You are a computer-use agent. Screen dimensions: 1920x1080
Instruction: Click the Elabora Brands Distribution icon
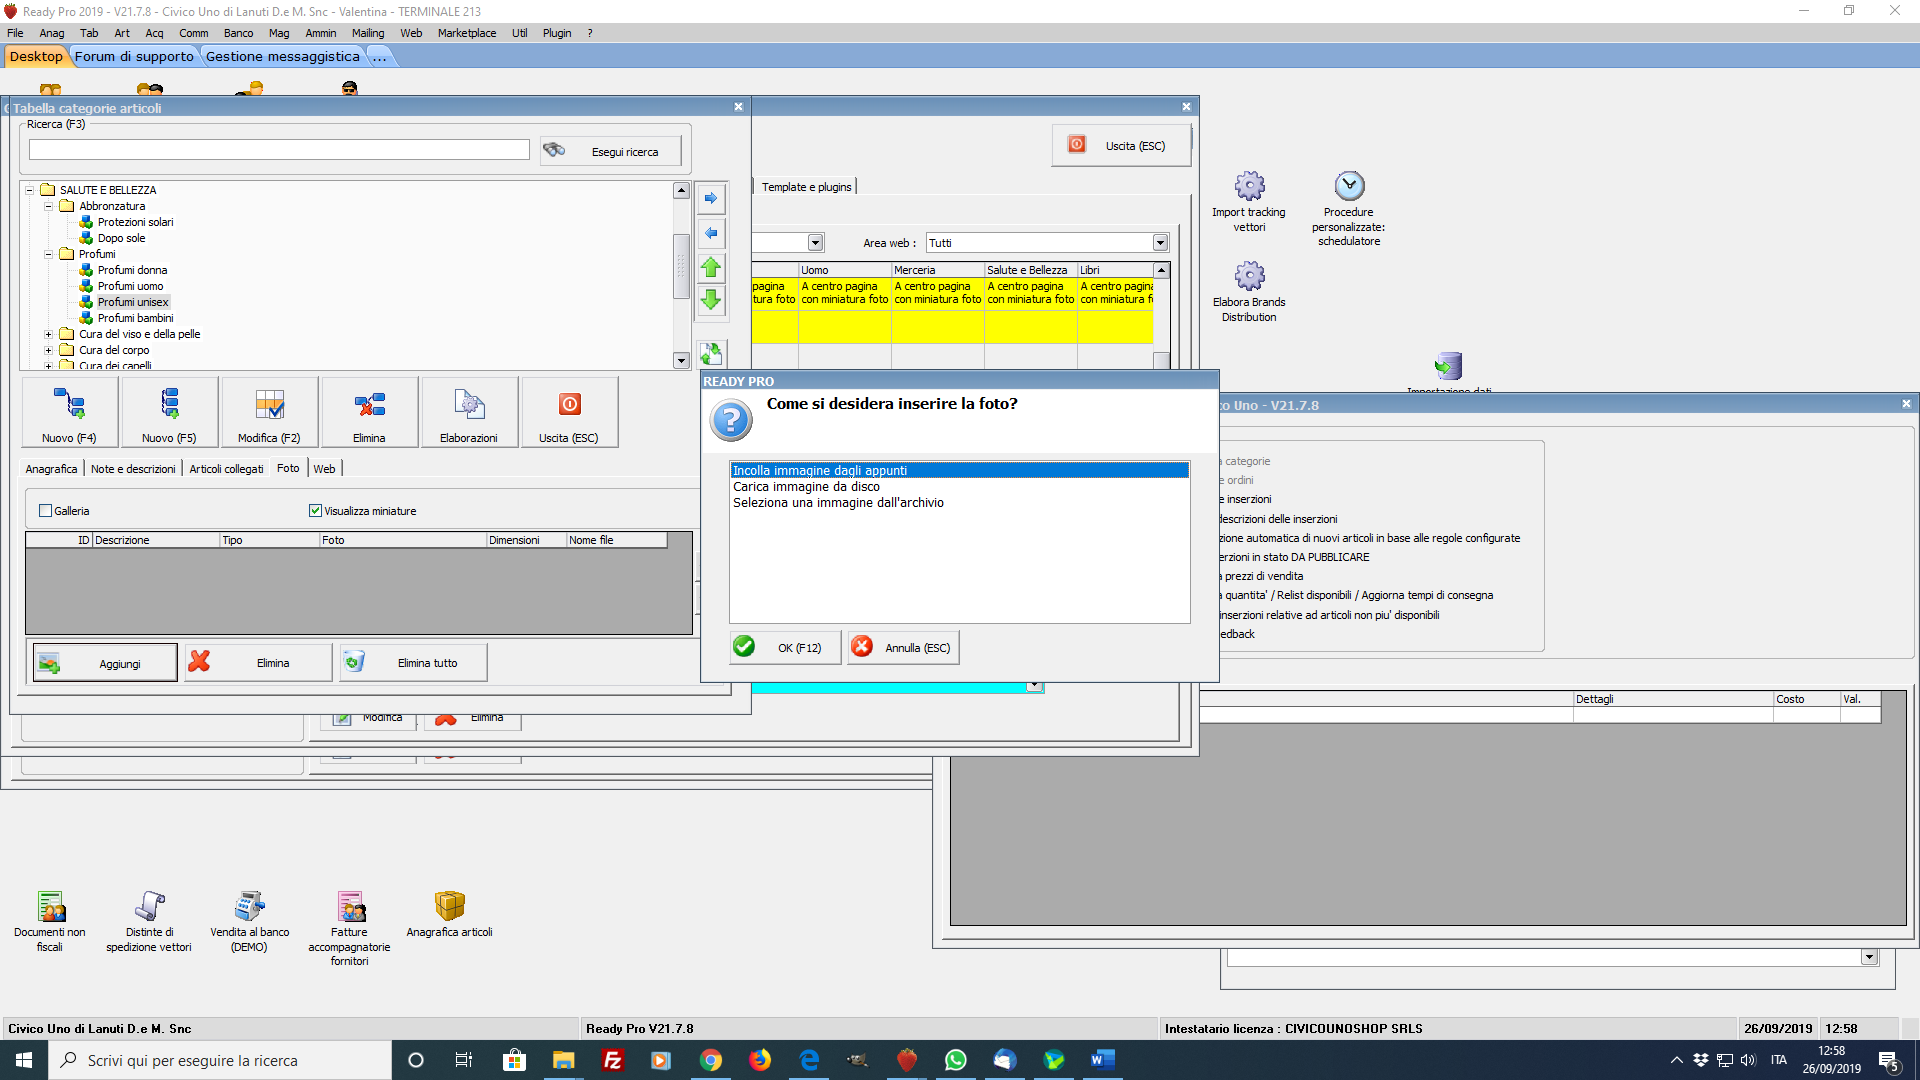[1249, 276]
